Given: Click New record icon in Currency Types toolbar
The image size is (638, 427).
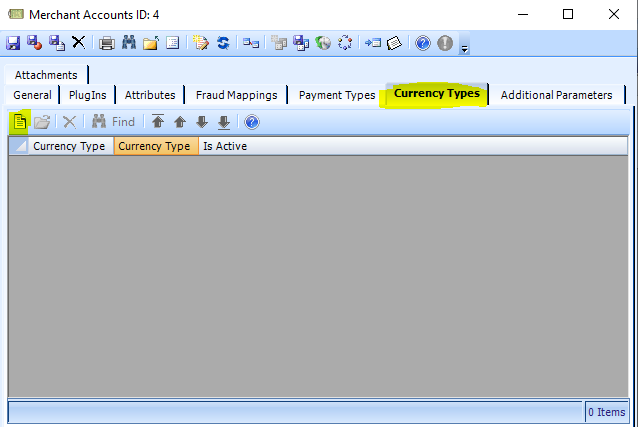Looking at the screenshot, I should pos(20,122).
